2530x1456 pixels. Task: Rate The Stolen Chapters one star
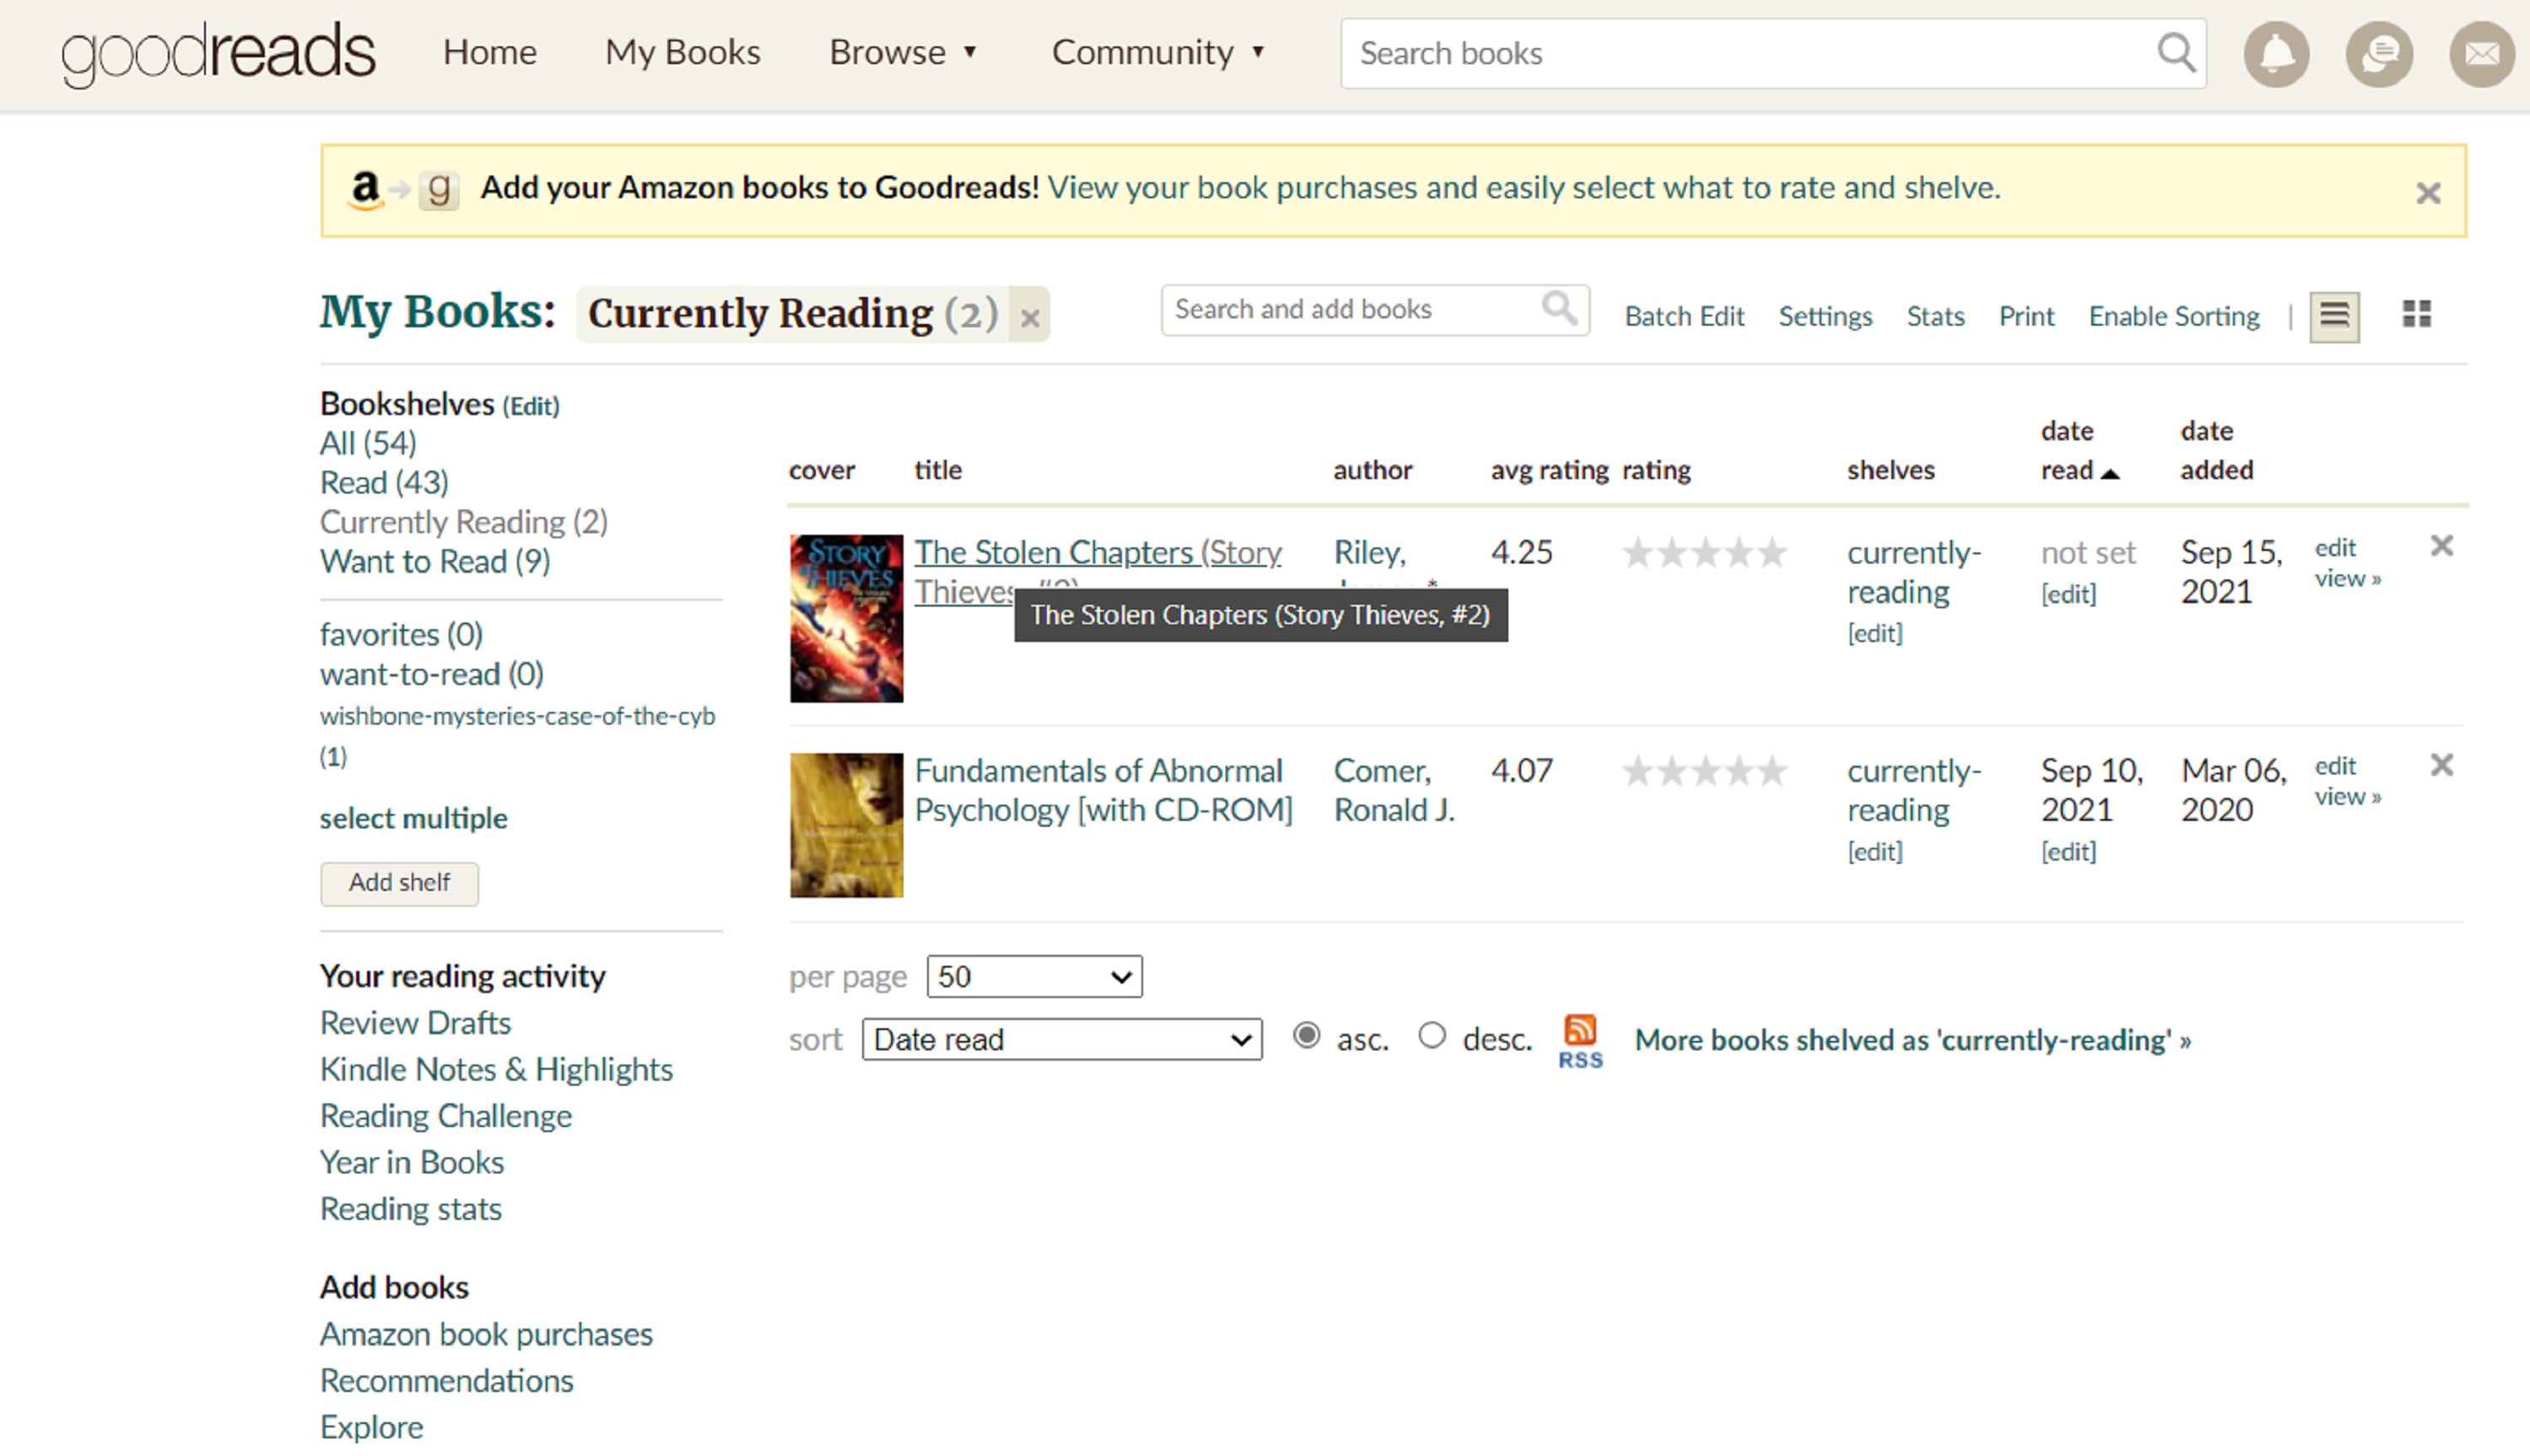(1637, 552)
